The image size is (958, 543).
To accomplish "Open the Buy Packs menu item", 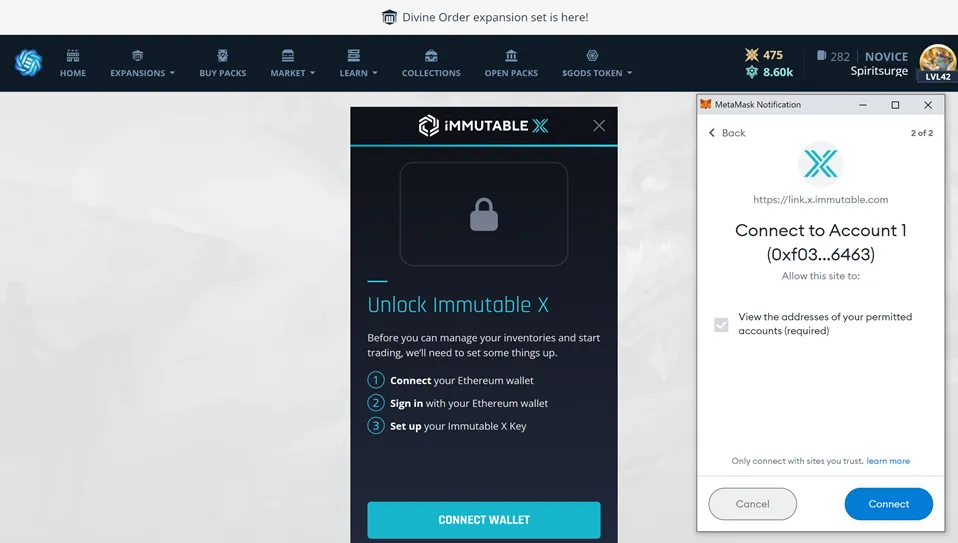I will pos(222,73).
